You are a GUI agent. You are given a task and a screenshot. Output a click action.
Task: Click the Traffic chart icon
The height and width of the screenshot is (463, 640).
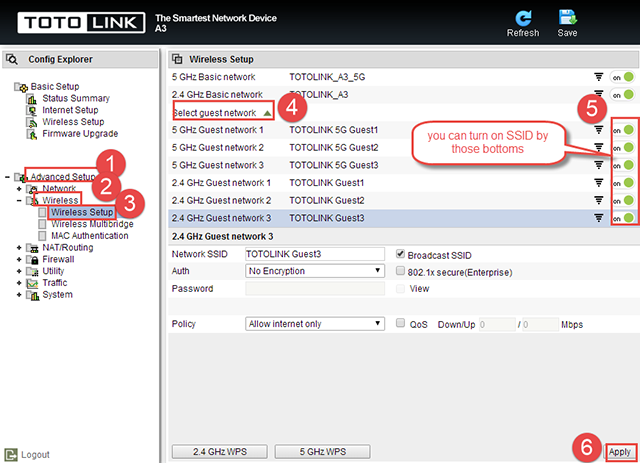[32, 283]
